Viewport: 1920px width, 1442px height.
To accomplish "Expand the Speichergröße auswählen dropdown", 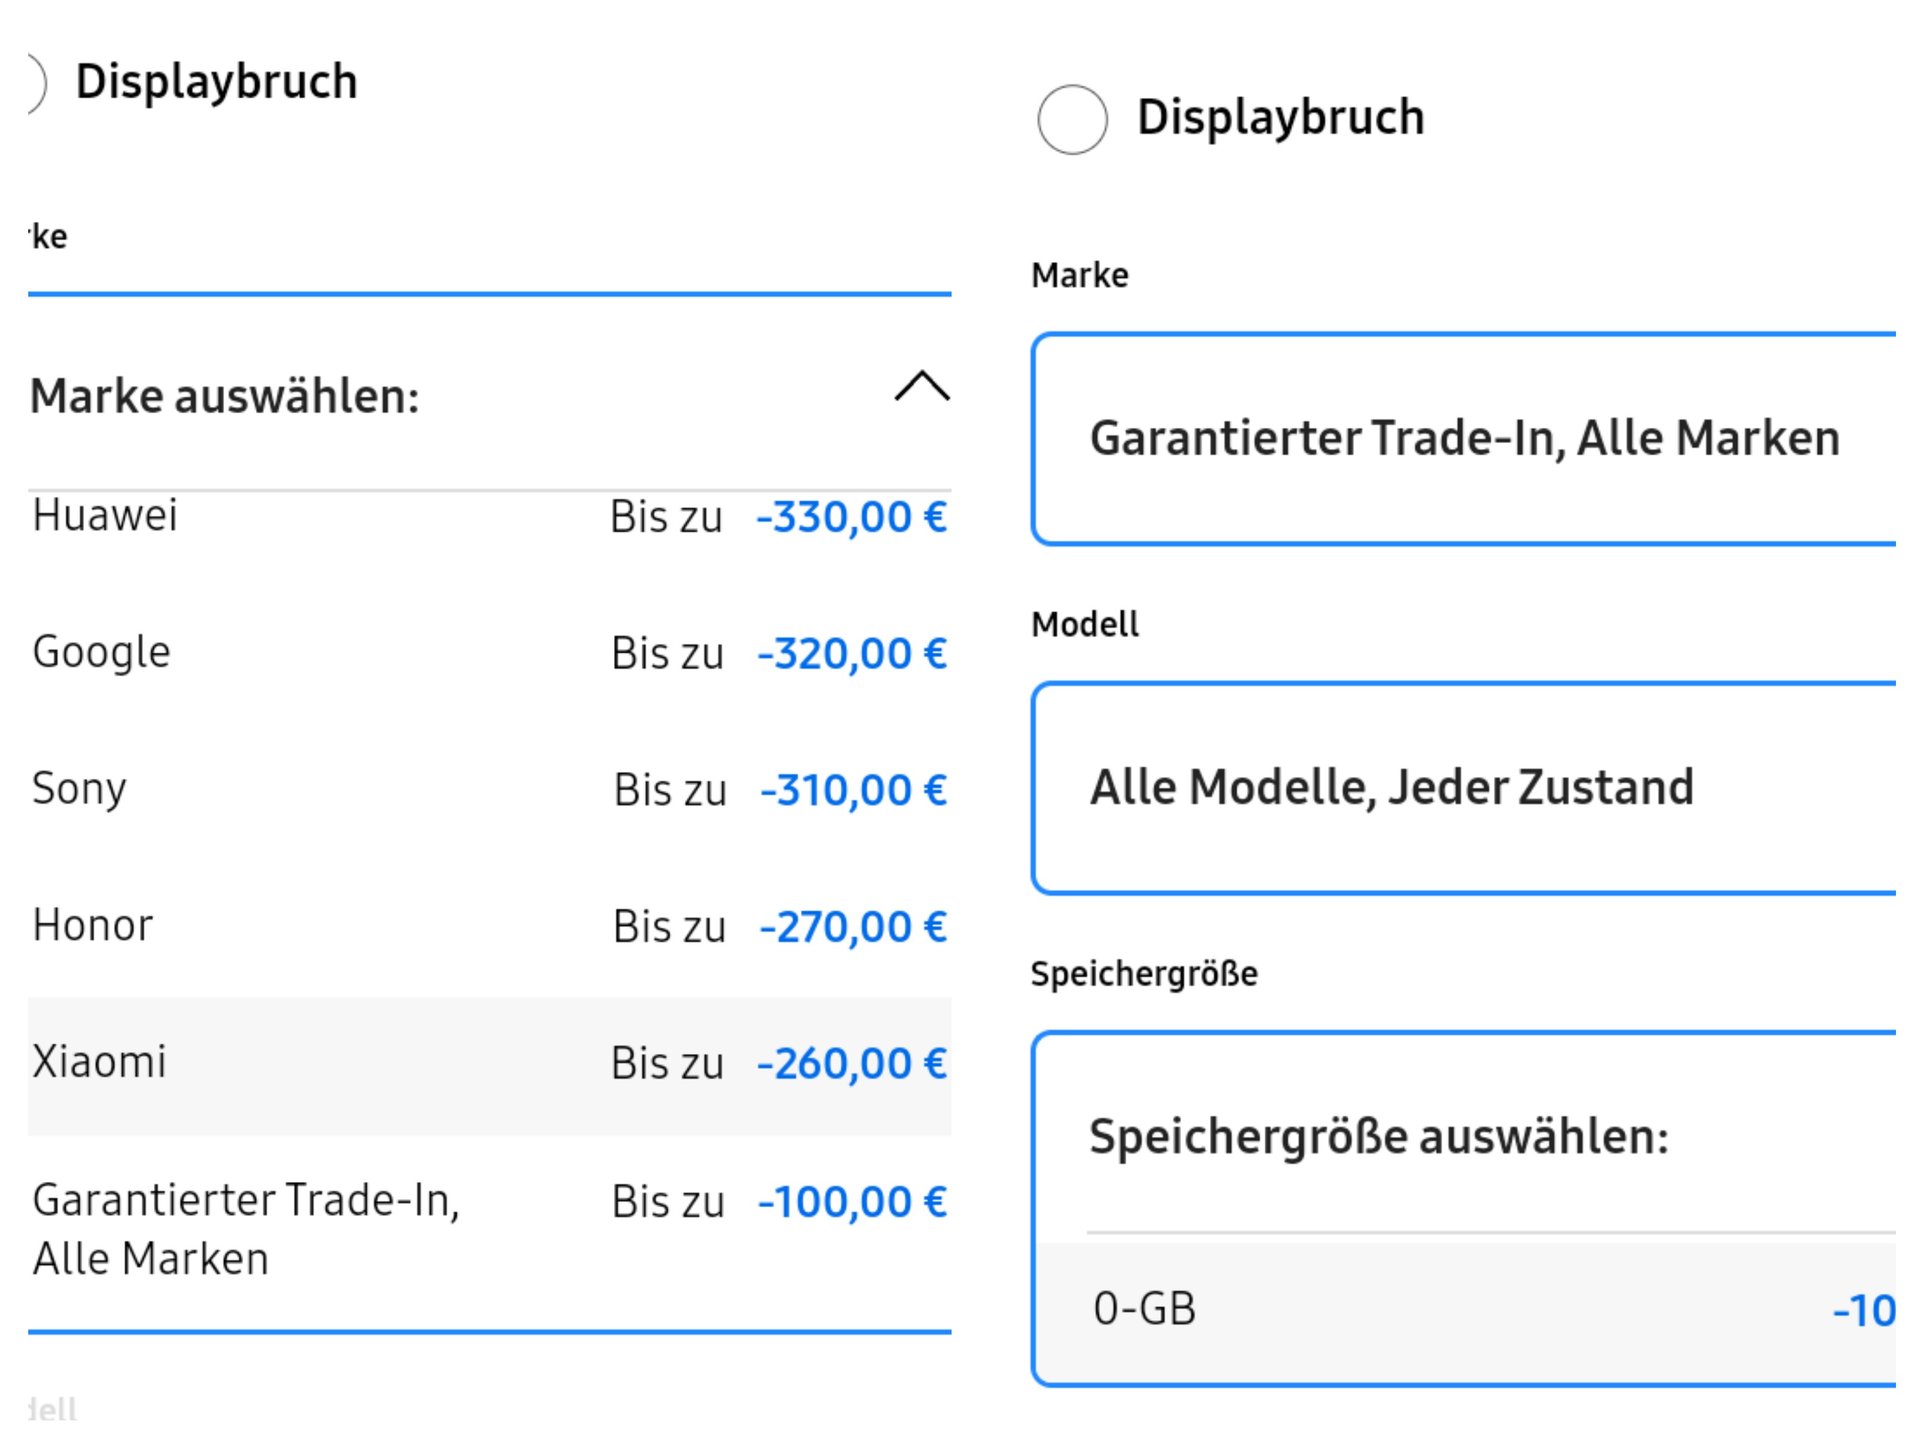I will pyautogui.click(x=1464, y=1137).
